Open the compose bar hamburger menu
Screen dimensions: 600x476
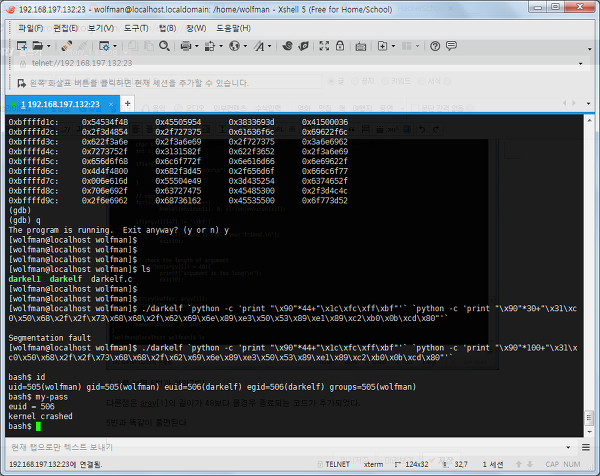point(585,447)
